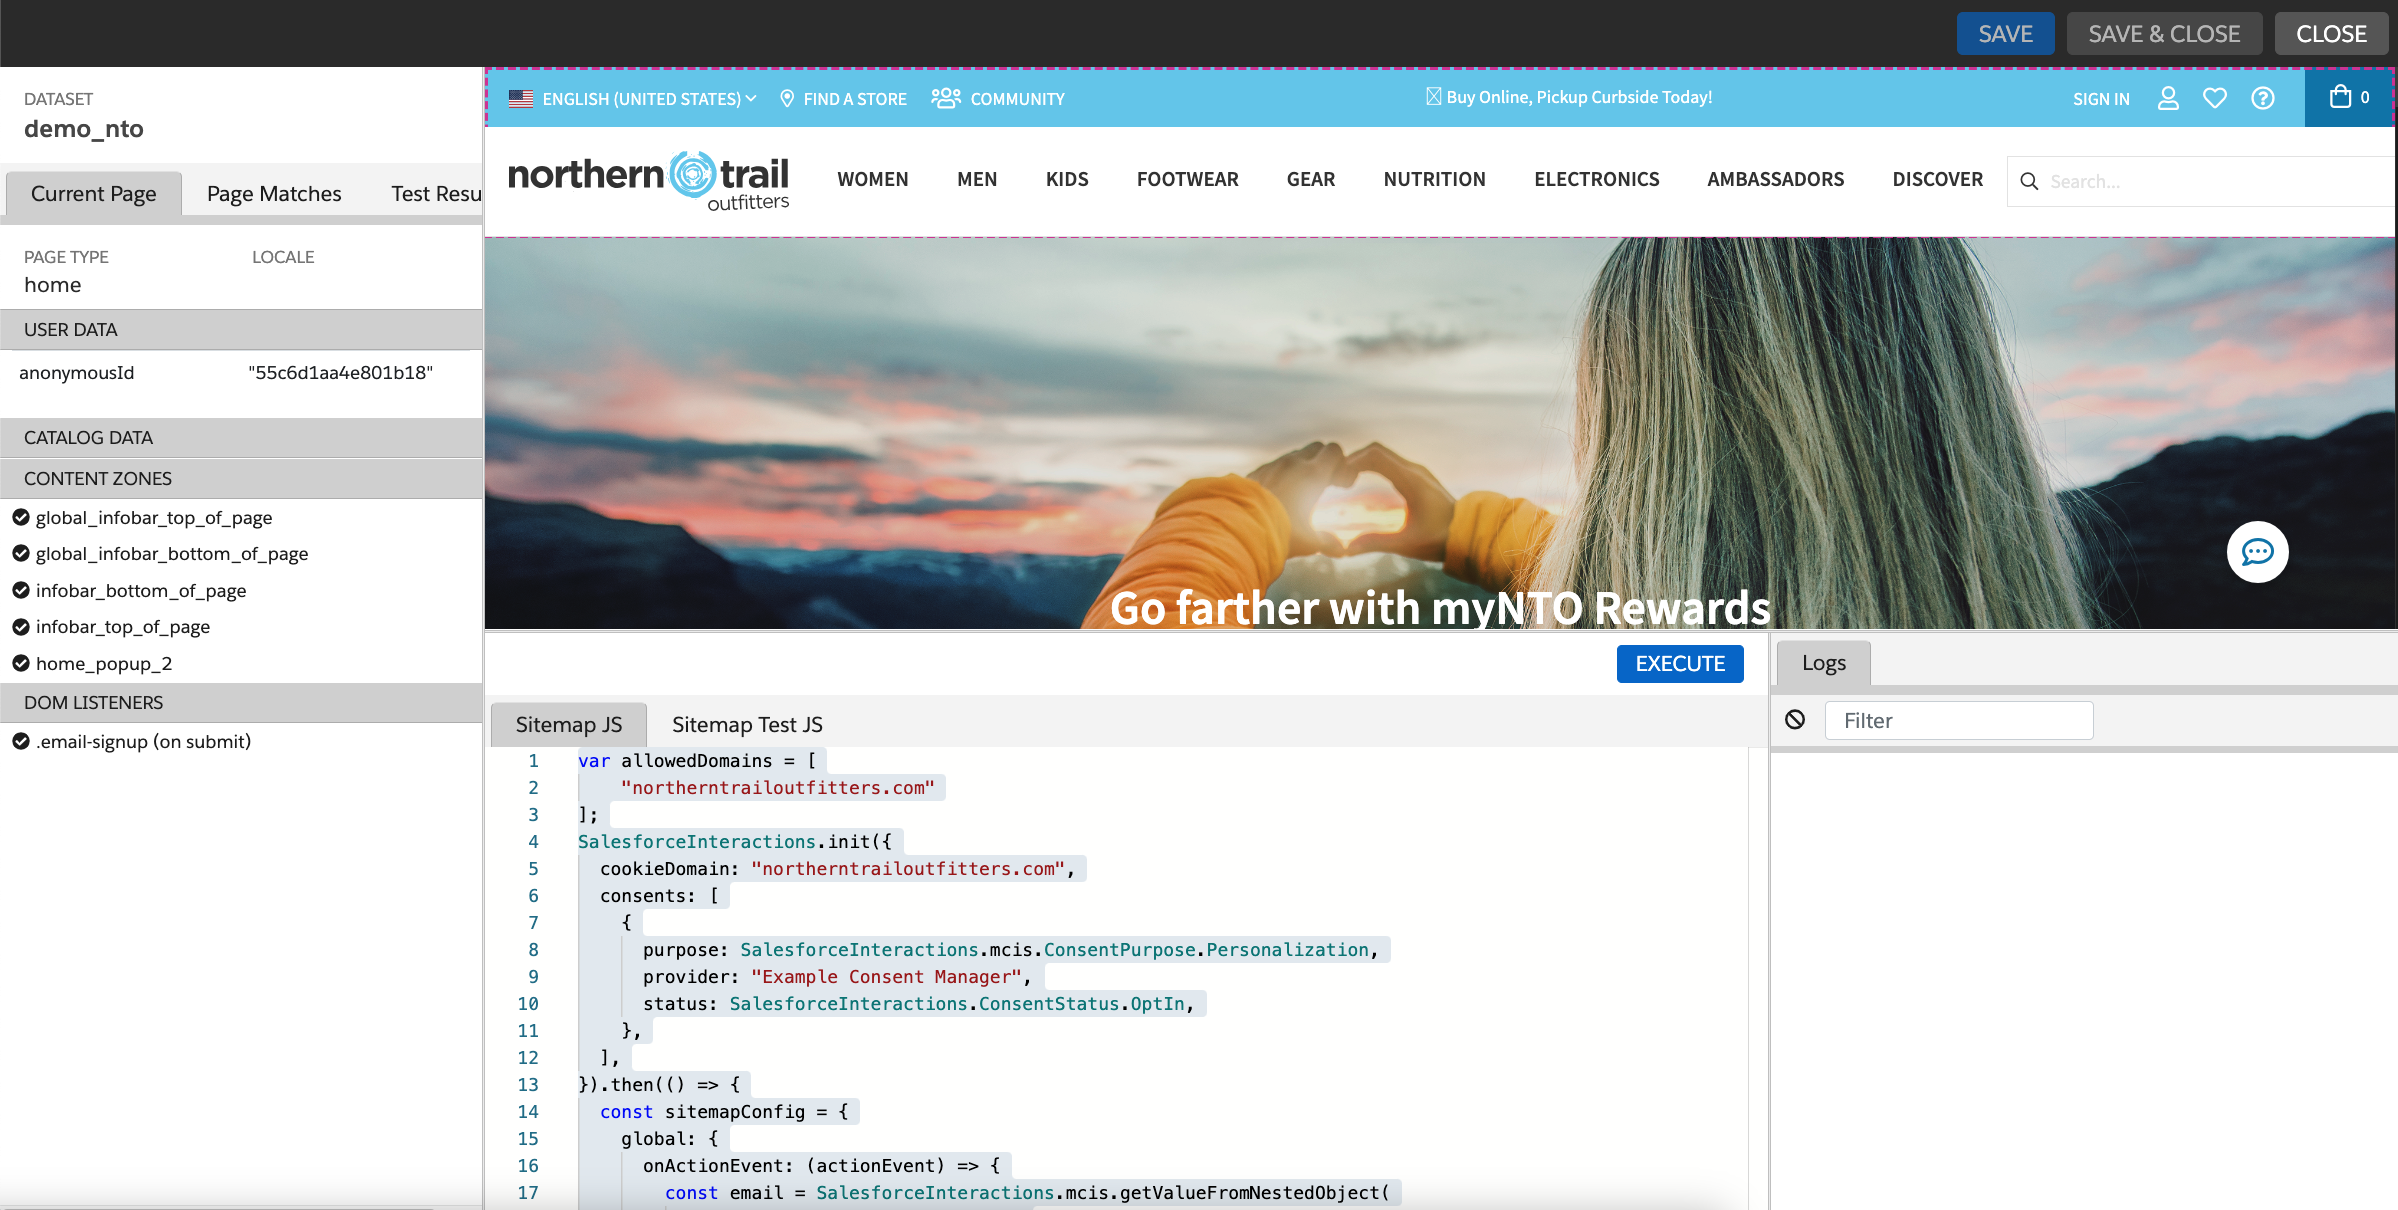Open the NUTRITION menu
This screenshot has width=2398, height=1210.
(x=1434, y=179)
